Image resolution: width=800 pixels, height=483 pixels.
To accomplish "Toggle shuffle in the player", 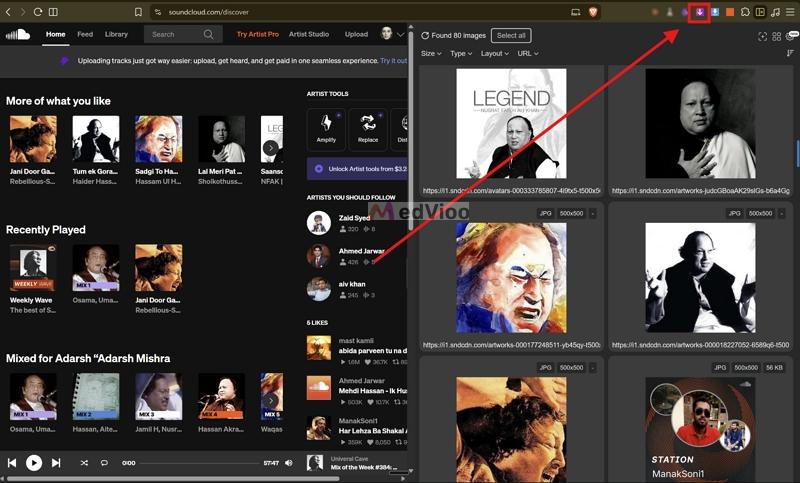I will 84,463.
